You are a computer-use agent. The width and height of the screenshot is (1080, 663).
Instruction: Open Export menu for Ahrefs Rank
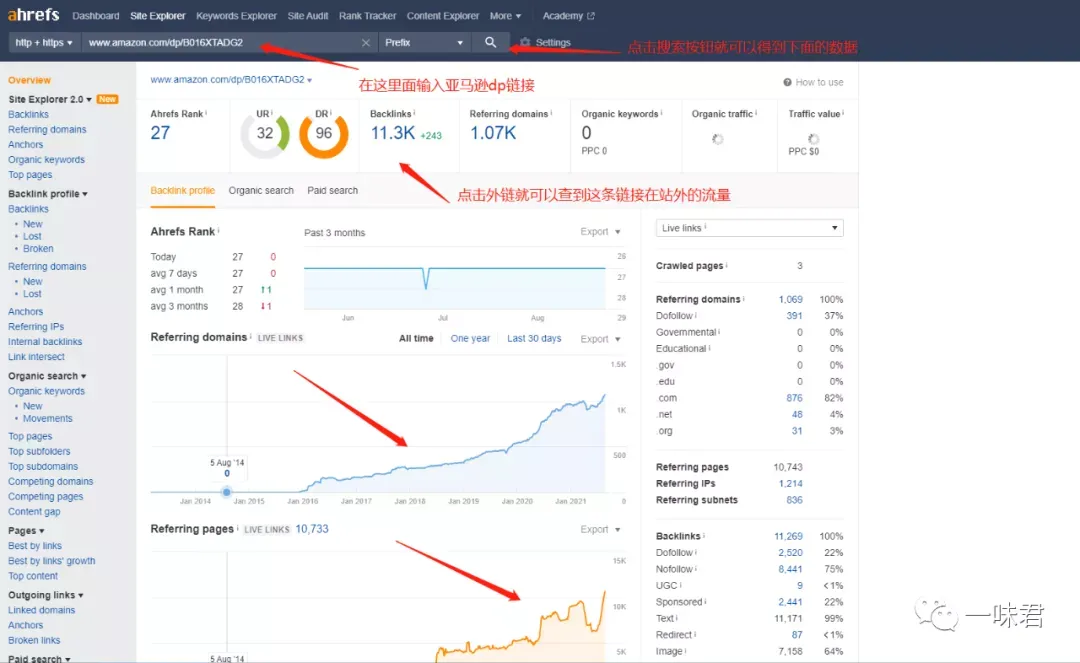pyautogui.click(x=600, y=232)
